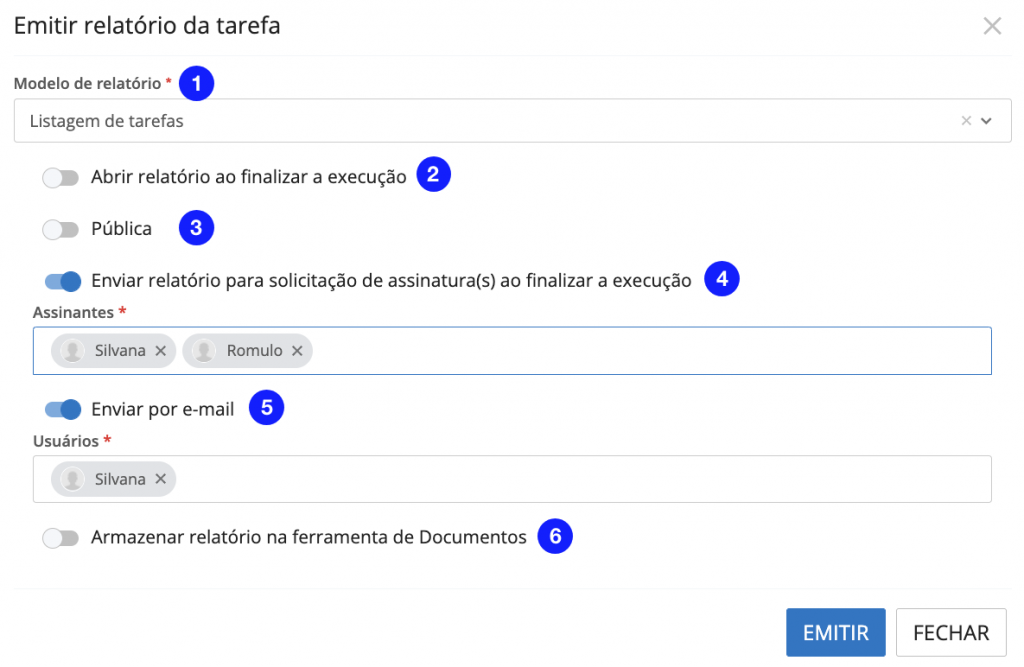Remove Silvana from Usuários field
Viewport: 1024px width, 667px height.
[161, 479]
